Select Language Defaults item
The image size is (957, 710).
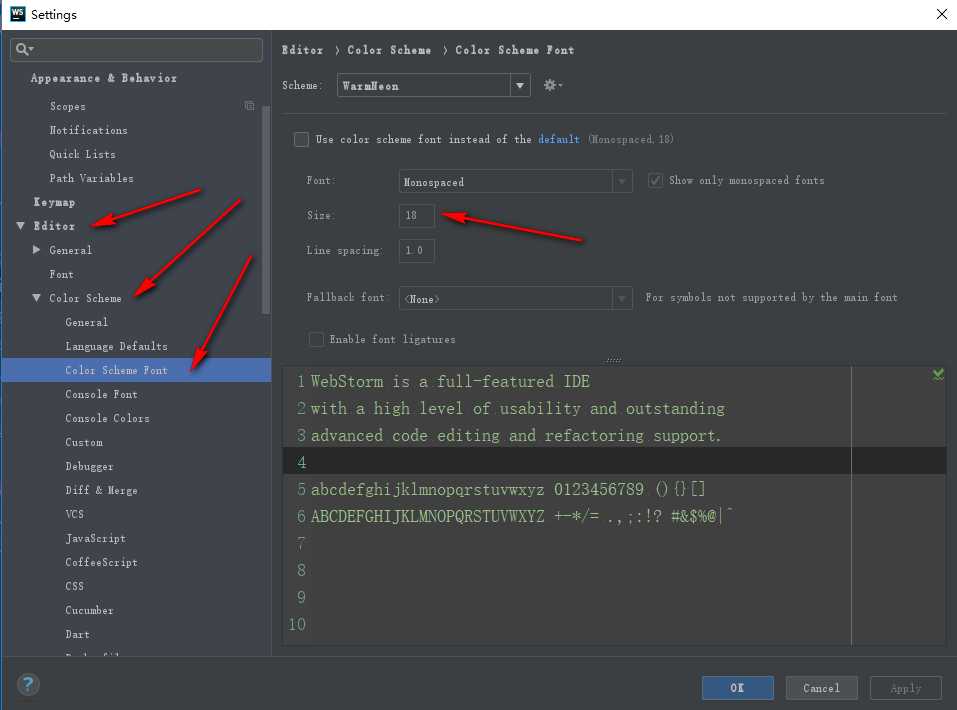pos(117,346)
